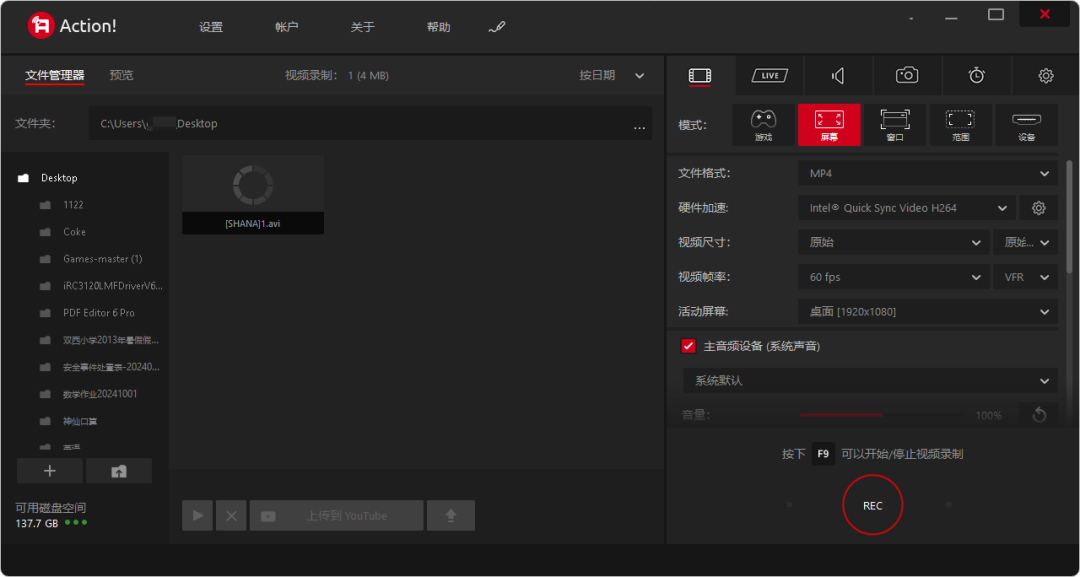Click the drawing pen icon in menu bar
This screenshot has height=577, width=1080.
click(497, 28)
